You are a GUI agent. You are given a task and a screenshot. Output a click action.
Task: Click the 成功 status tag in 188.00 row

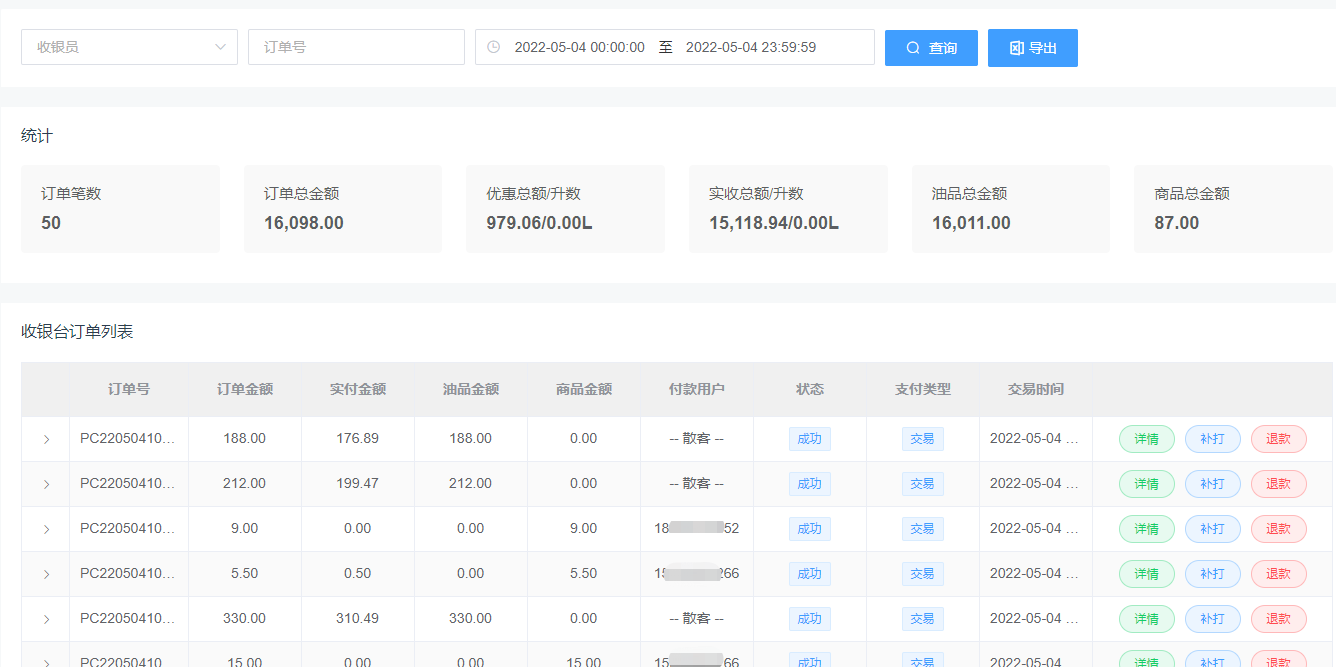pos(810,439)
